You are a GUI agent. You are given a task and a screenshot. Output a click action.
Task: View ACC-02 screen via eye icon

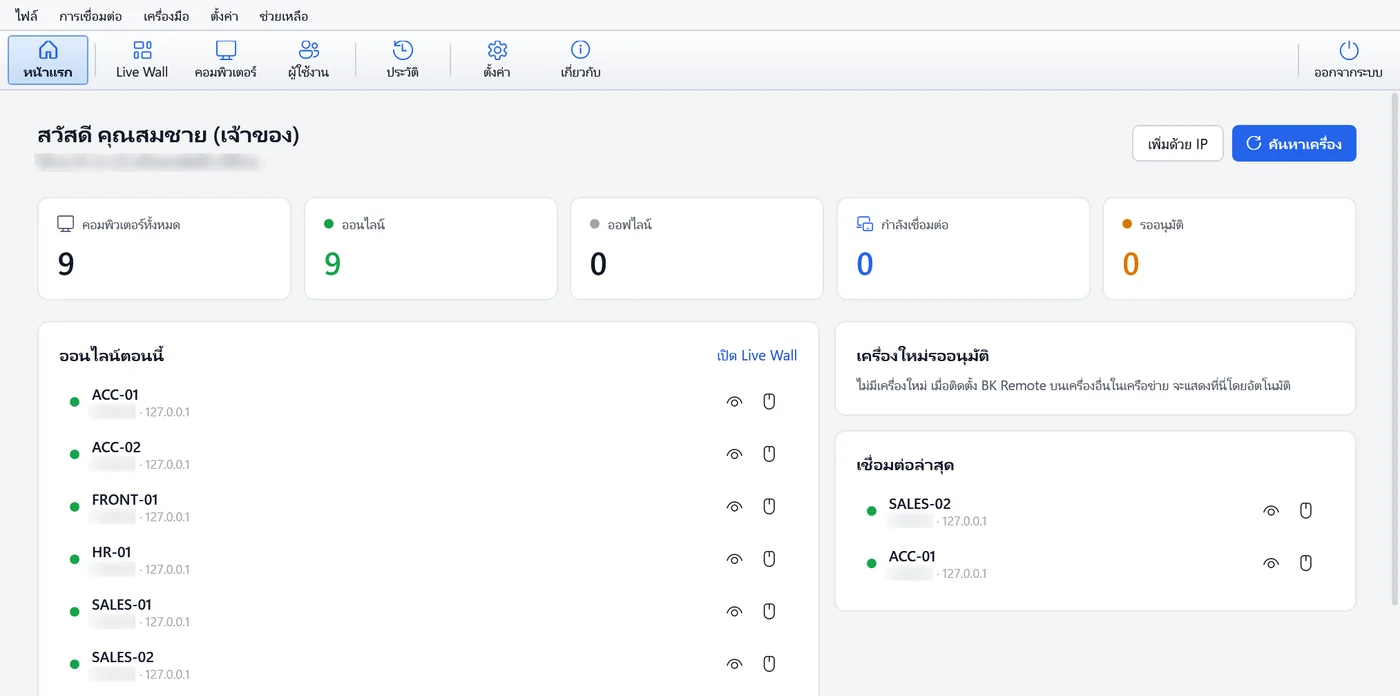[x=735, y=454]
